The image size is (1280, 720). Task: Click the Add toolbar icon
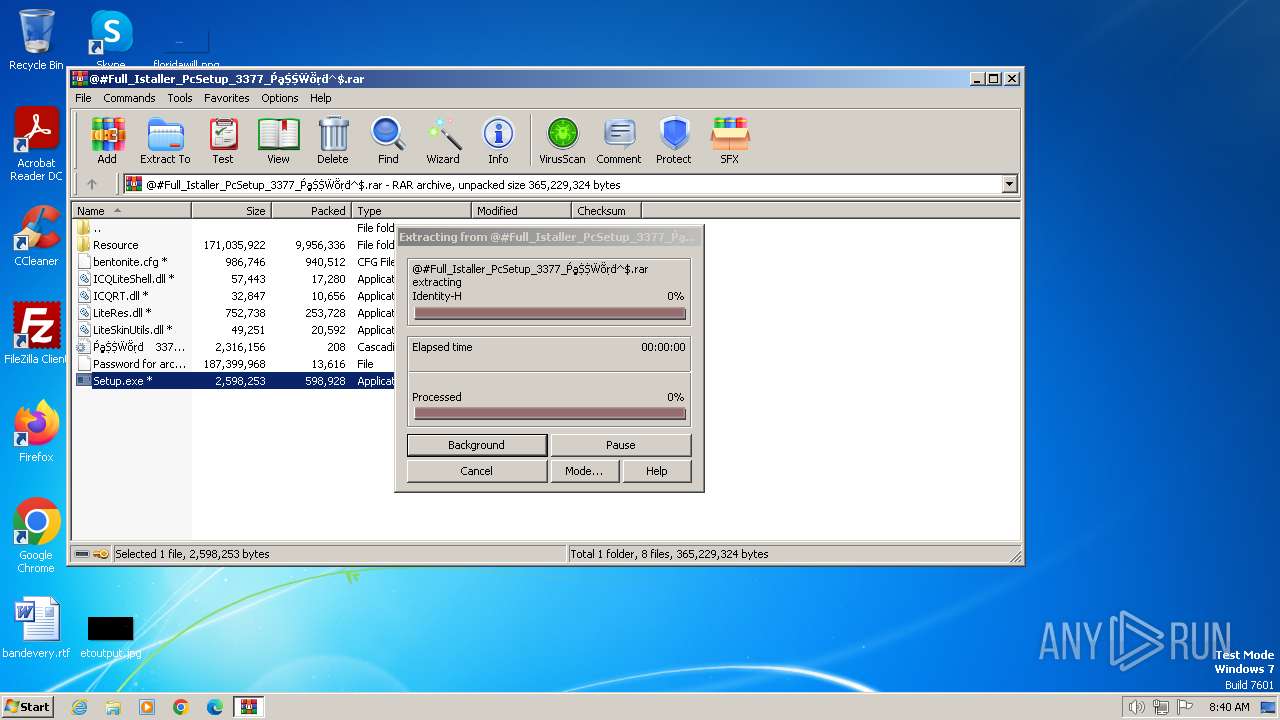[107, 140]
